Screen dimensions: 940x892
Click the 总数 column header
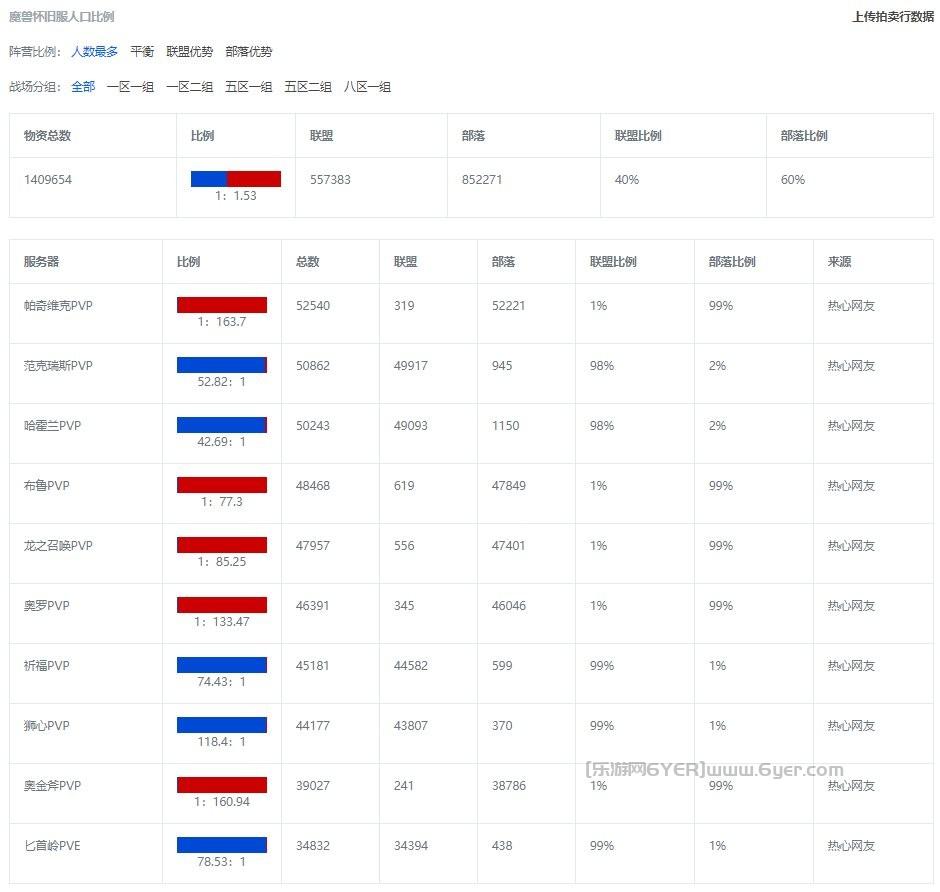pos(309,261)
